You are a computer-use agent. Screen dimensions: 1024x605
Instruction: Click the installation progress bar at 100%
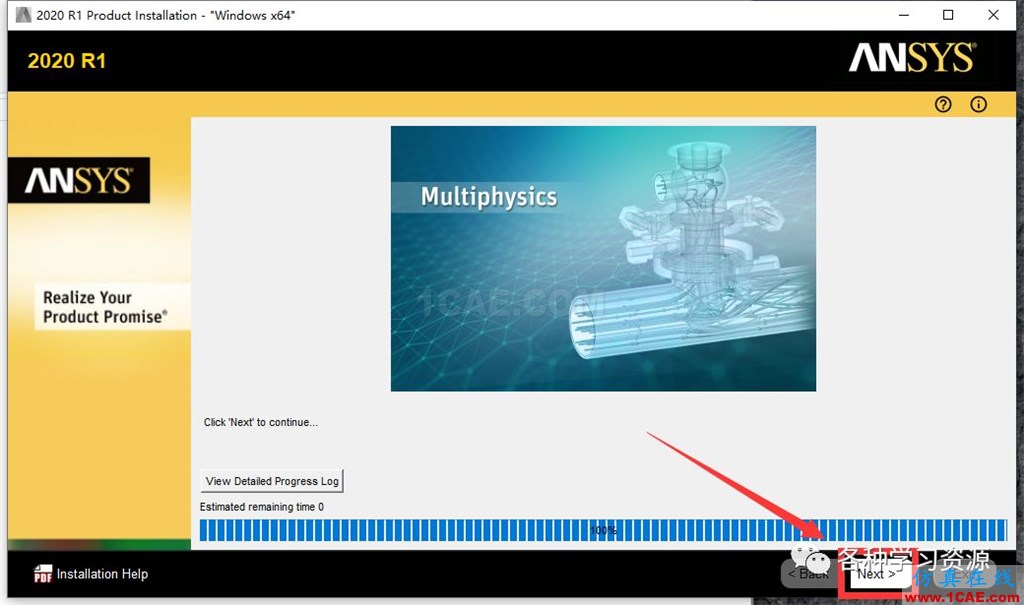click(603, 530)
